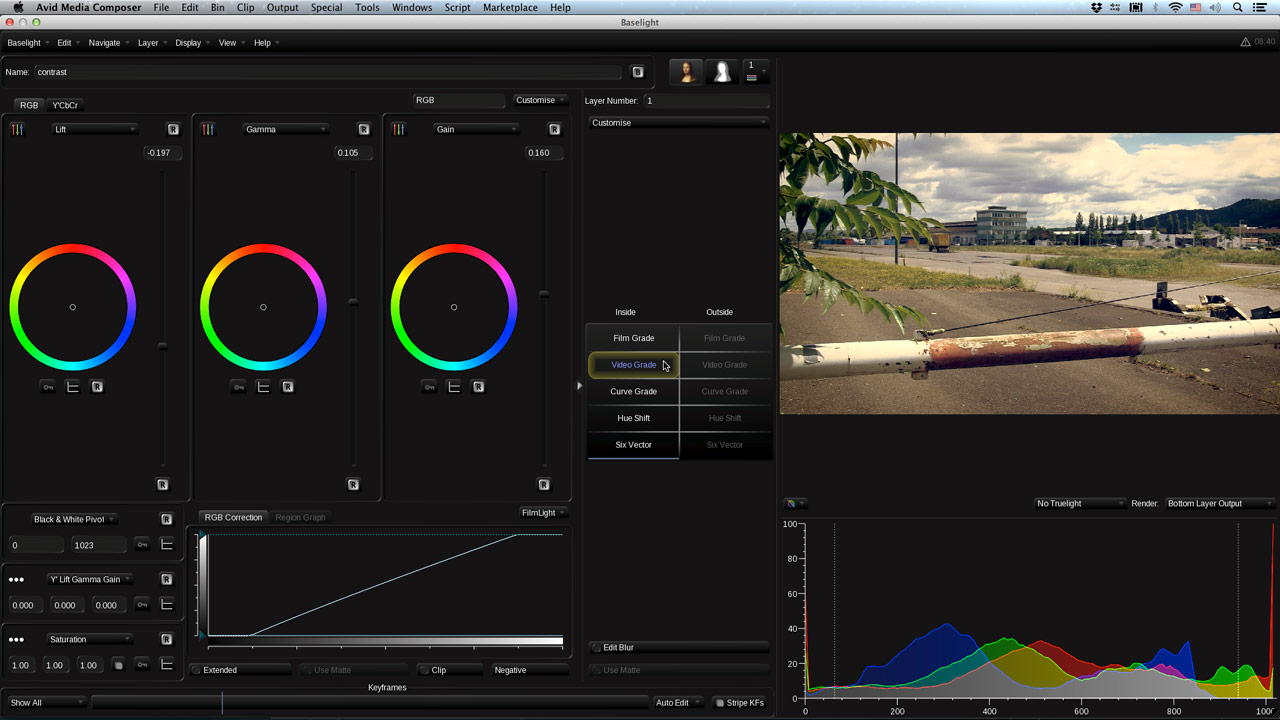Click the keyframe key icon under the Gain wheel
1280x720 pixels.
coord(429,387)
